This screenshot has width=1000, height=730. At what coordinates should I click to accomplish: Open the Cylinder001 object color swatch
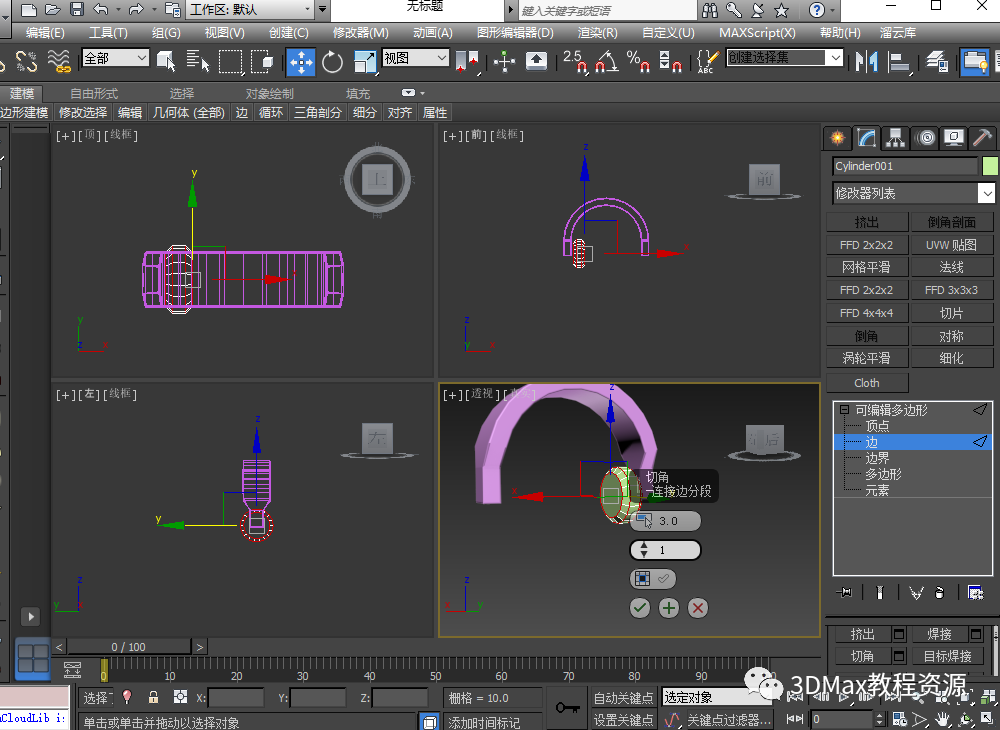point(990,166)
